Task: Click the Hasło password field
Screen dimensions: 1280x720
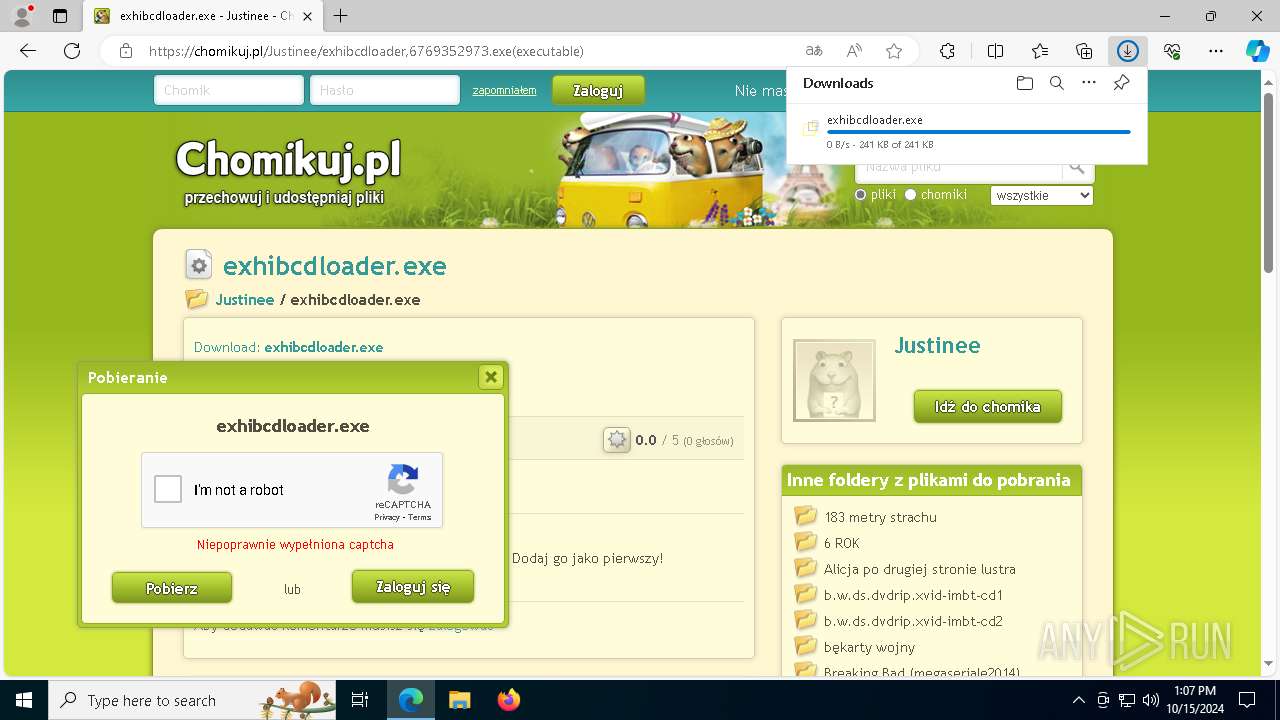Action: (385, 90)
